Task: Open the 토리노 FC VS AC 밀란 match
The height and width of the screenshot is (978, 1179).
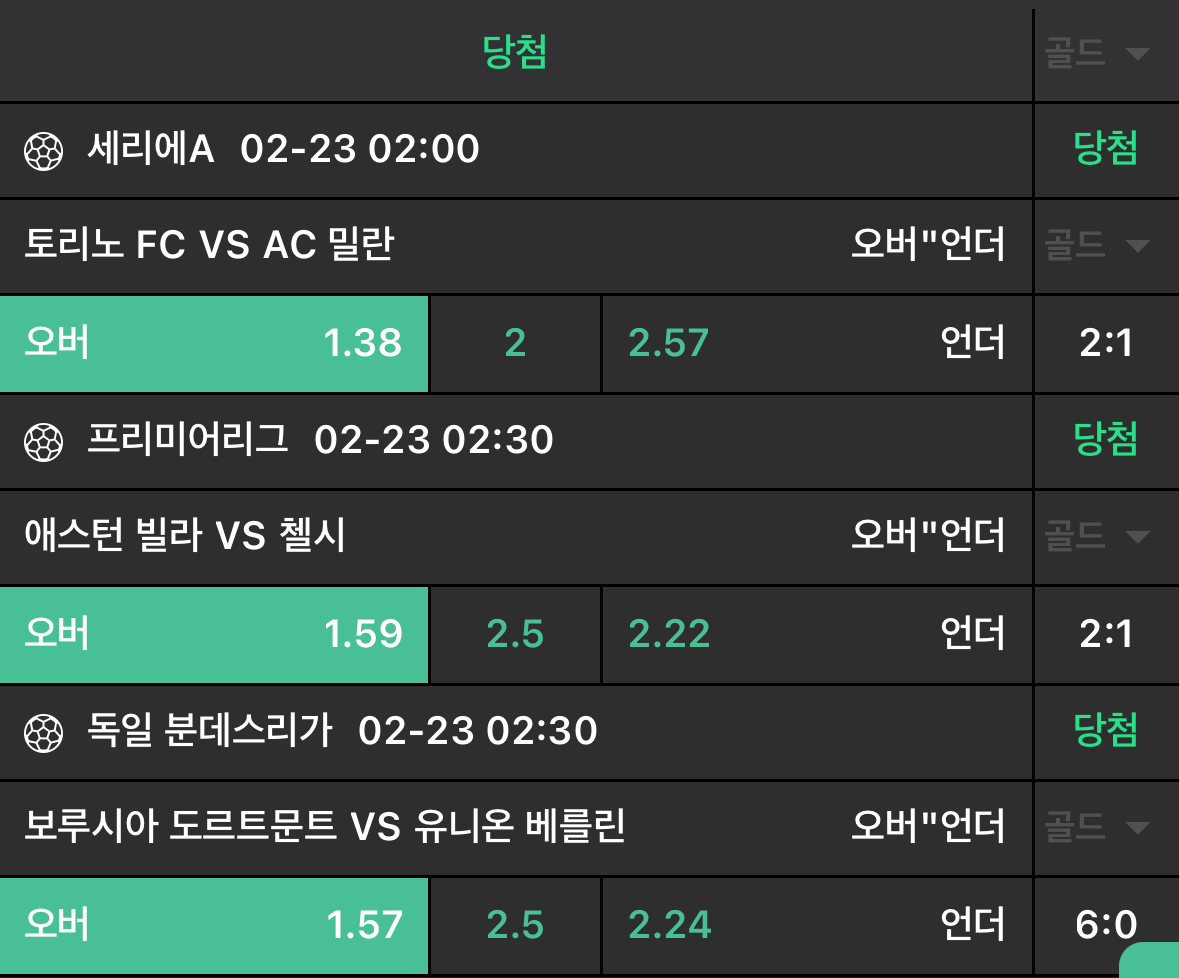Action: [209, 245]
